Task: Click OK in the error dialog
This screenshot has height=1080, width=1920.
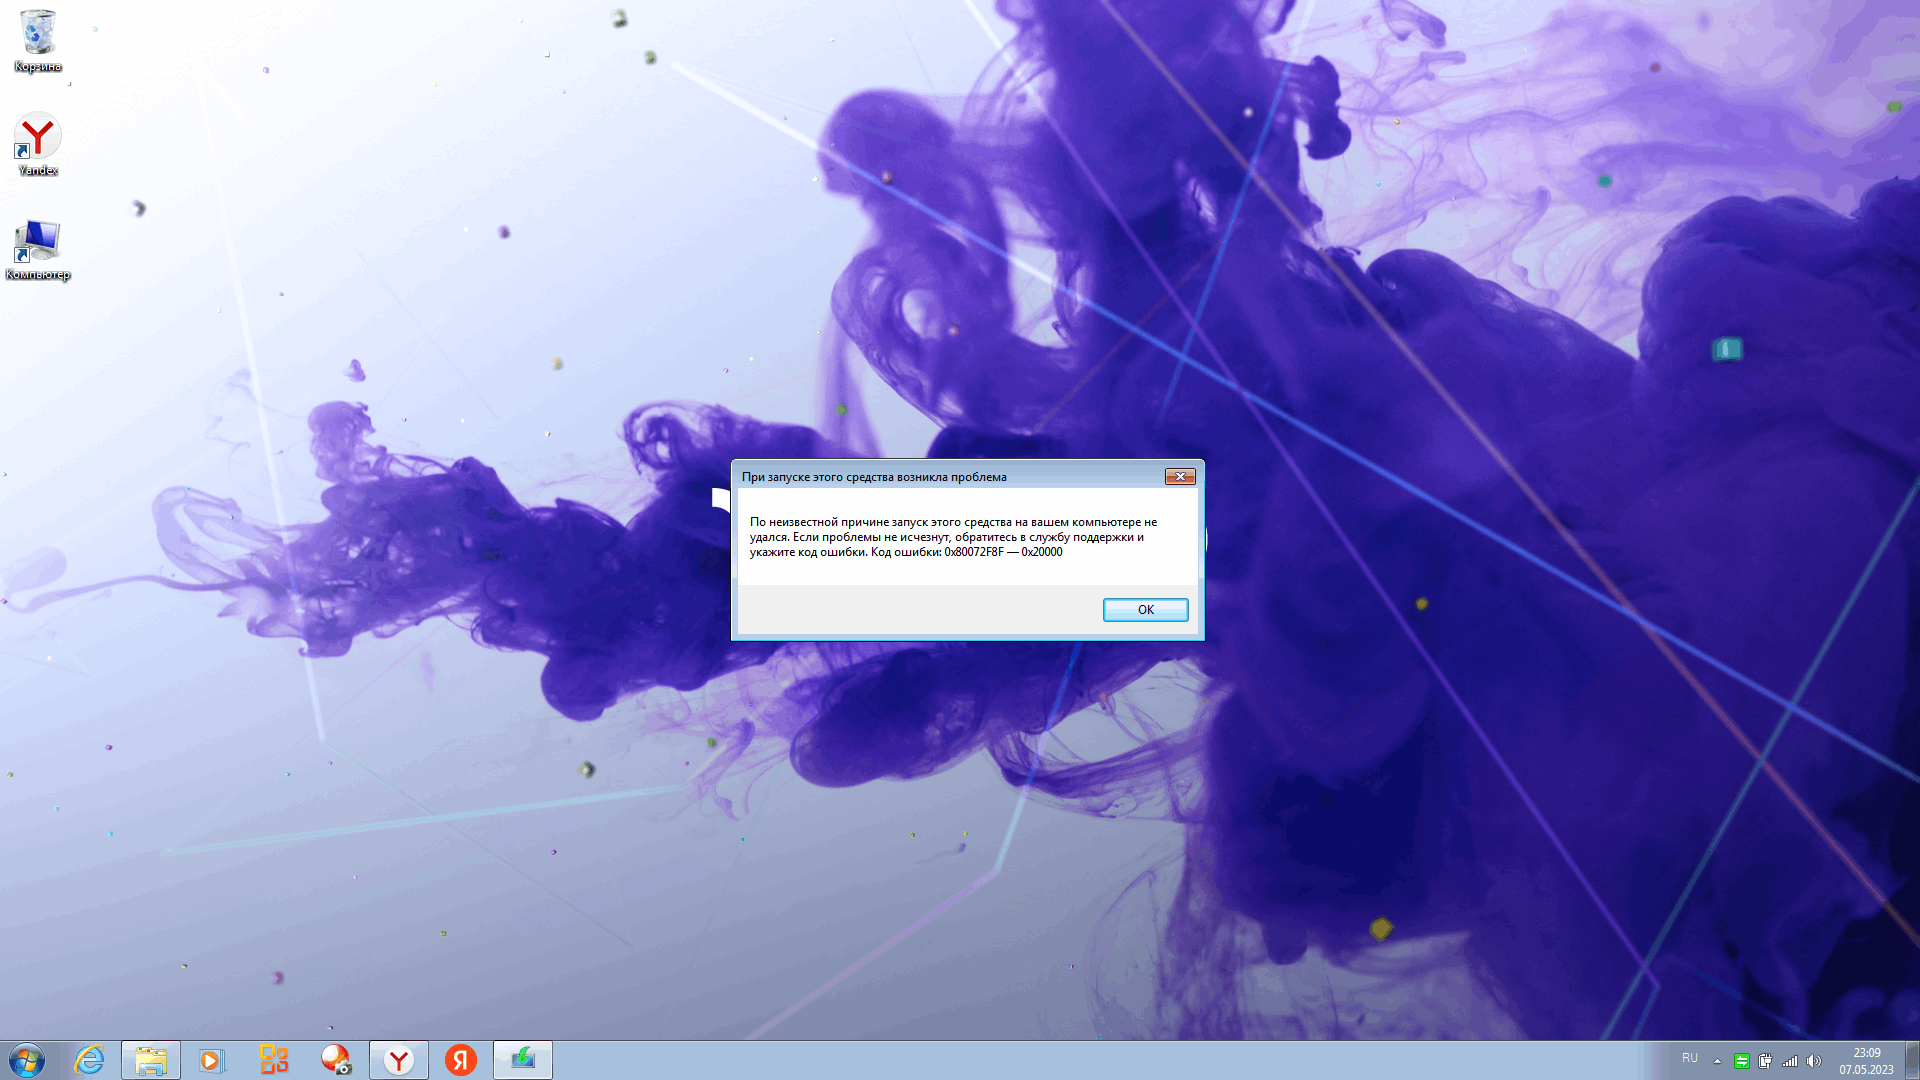Action: 1145,609
